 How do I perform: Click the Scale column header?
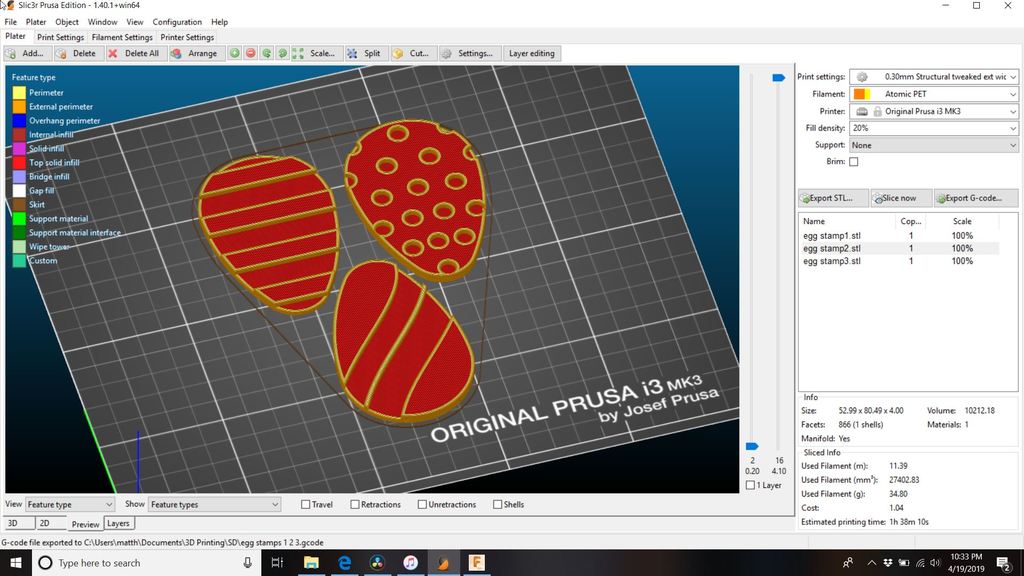click(962, 221)
